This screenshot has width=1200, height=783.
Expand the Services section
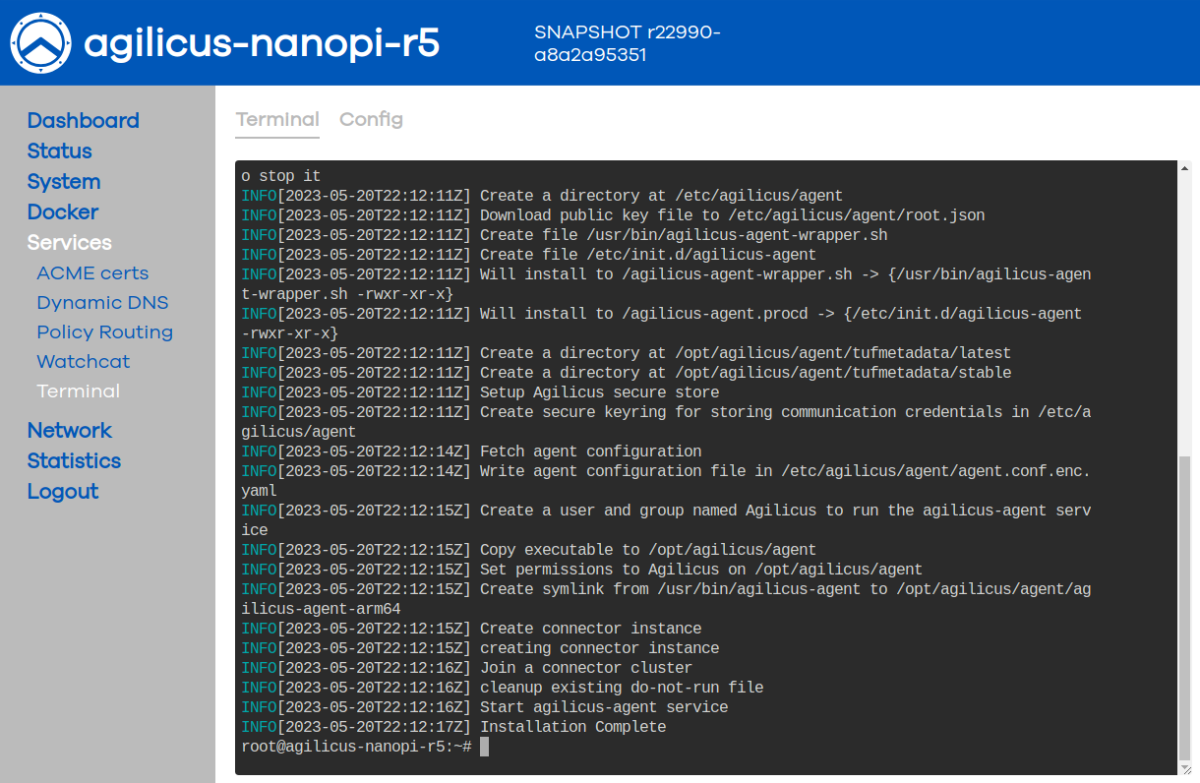point(69,242)
